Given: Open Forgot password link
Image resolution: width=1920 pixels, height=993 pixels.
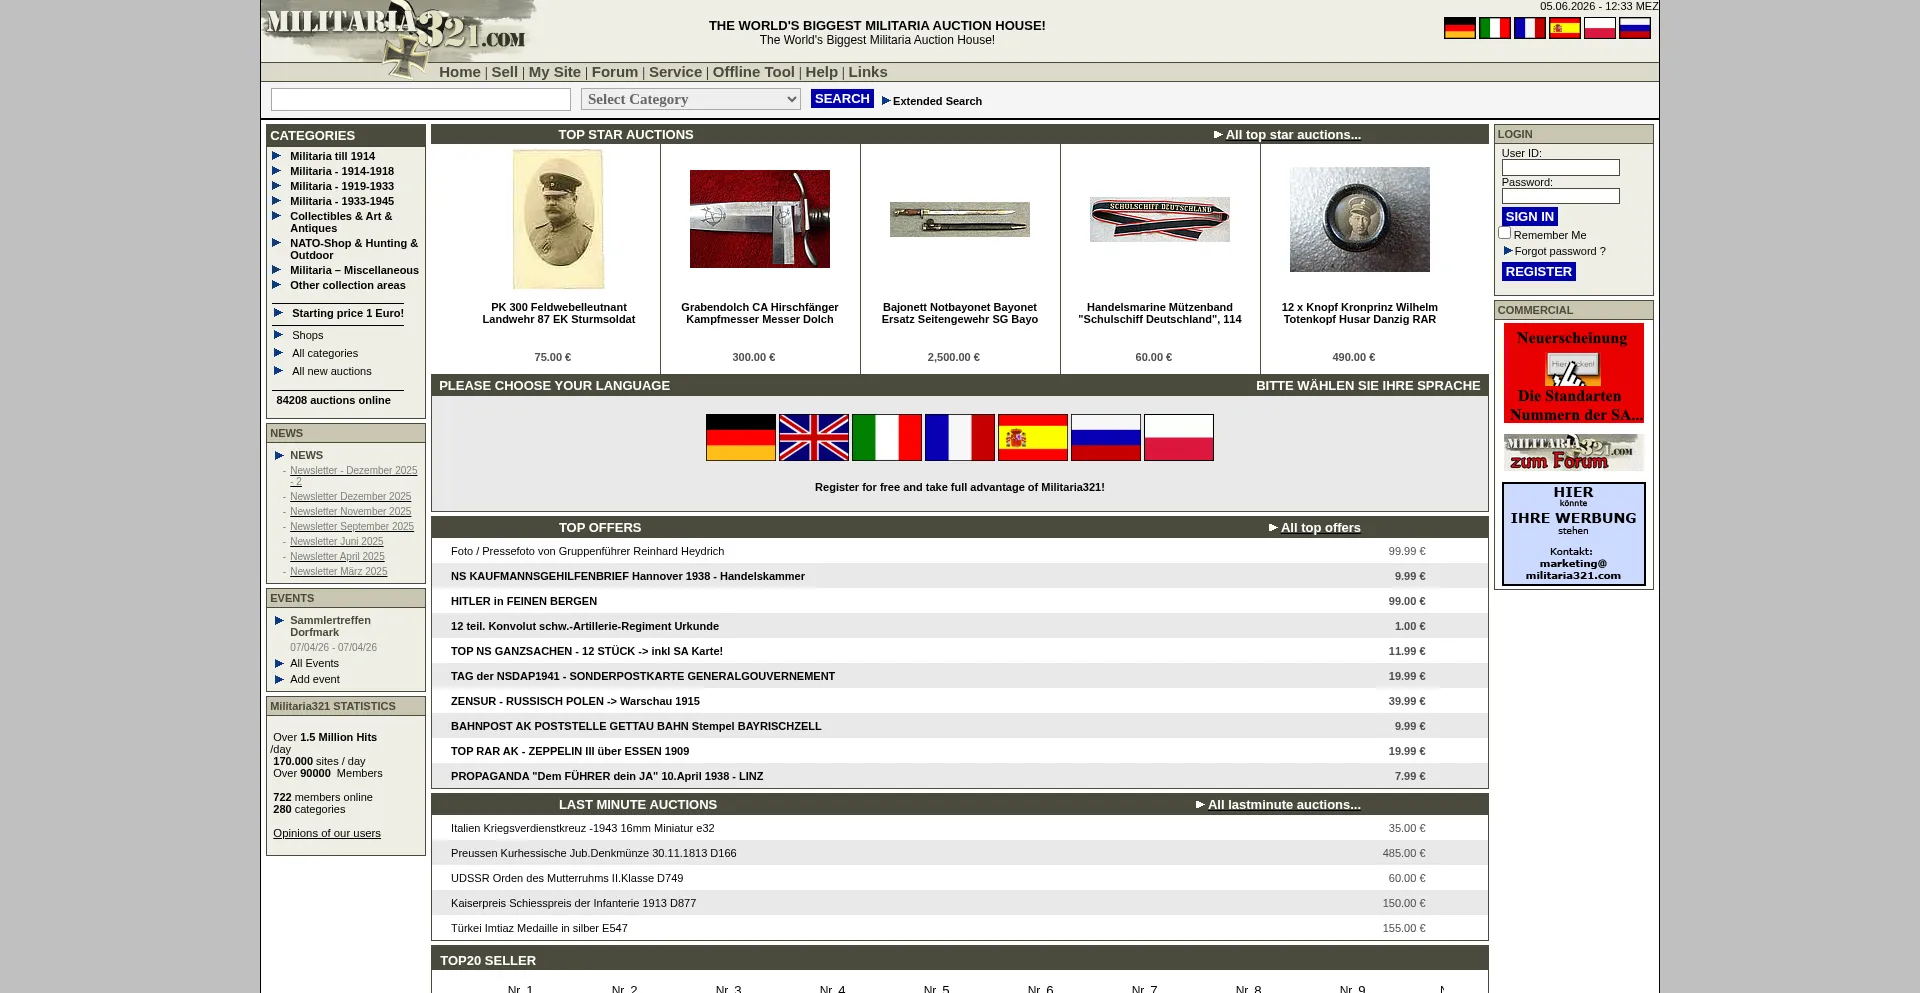Looking at the screenshot, I should (1559, 251).
